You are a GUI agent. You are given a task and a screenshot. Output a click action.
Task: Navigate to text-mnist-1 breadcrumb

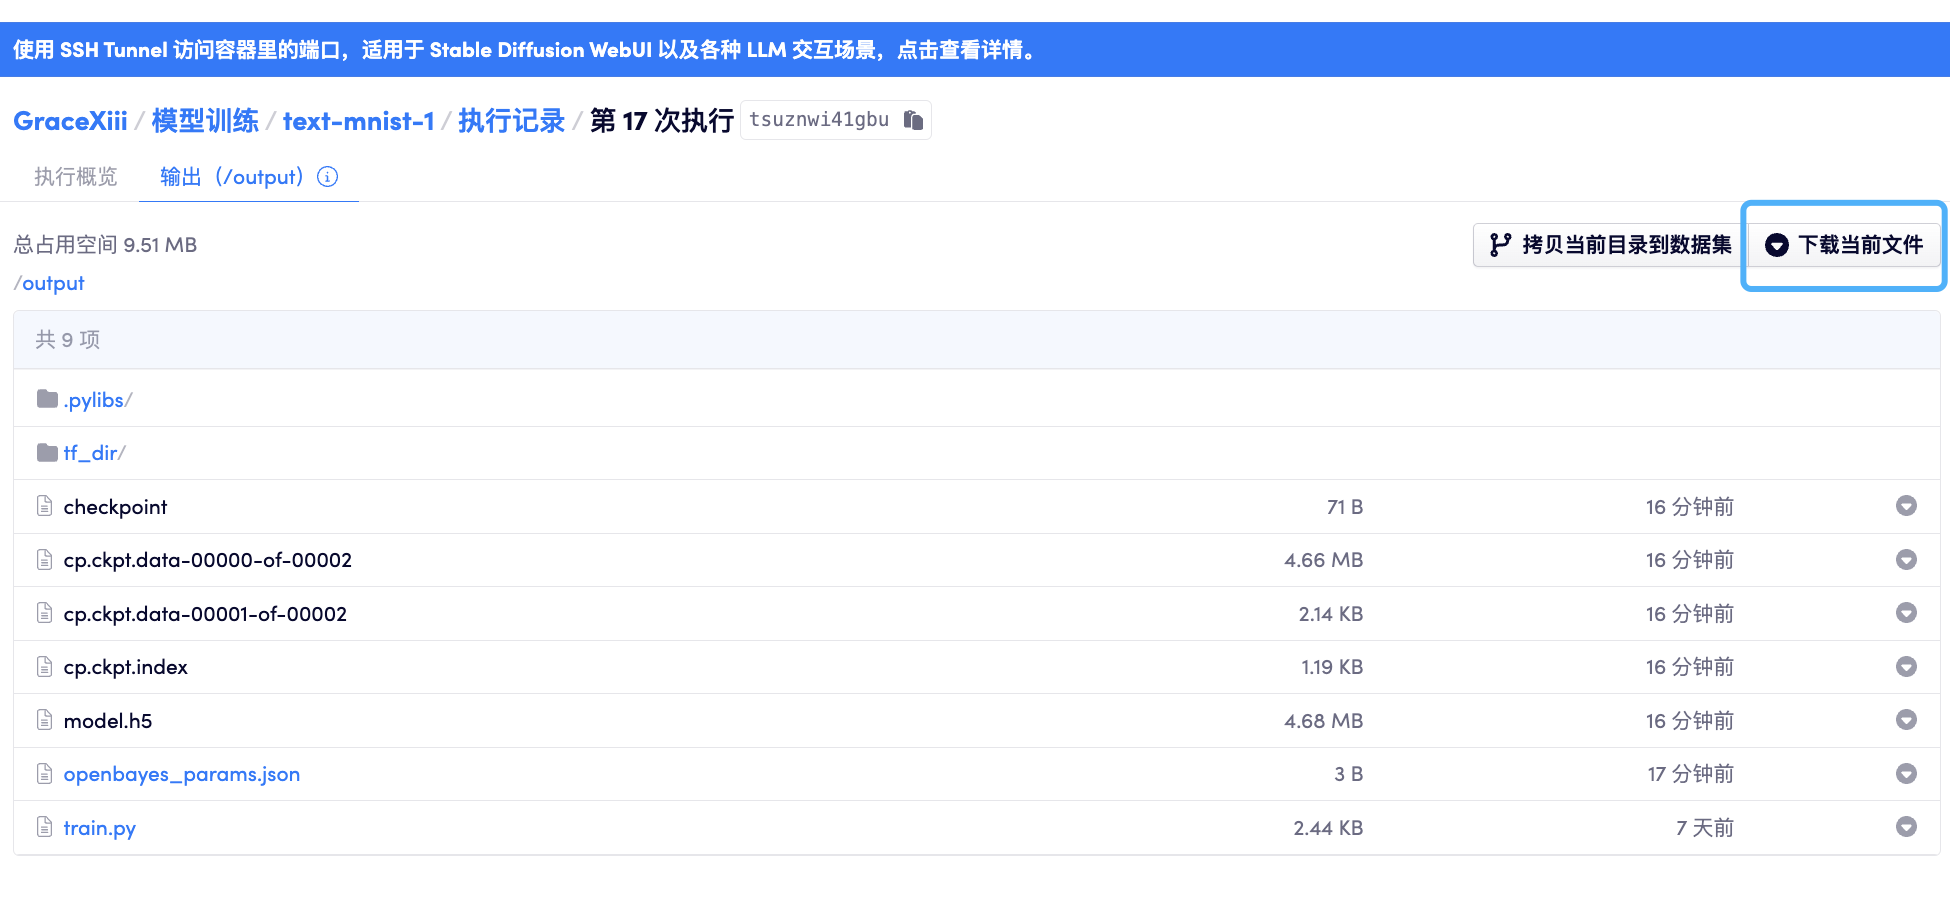click(358, 121)
